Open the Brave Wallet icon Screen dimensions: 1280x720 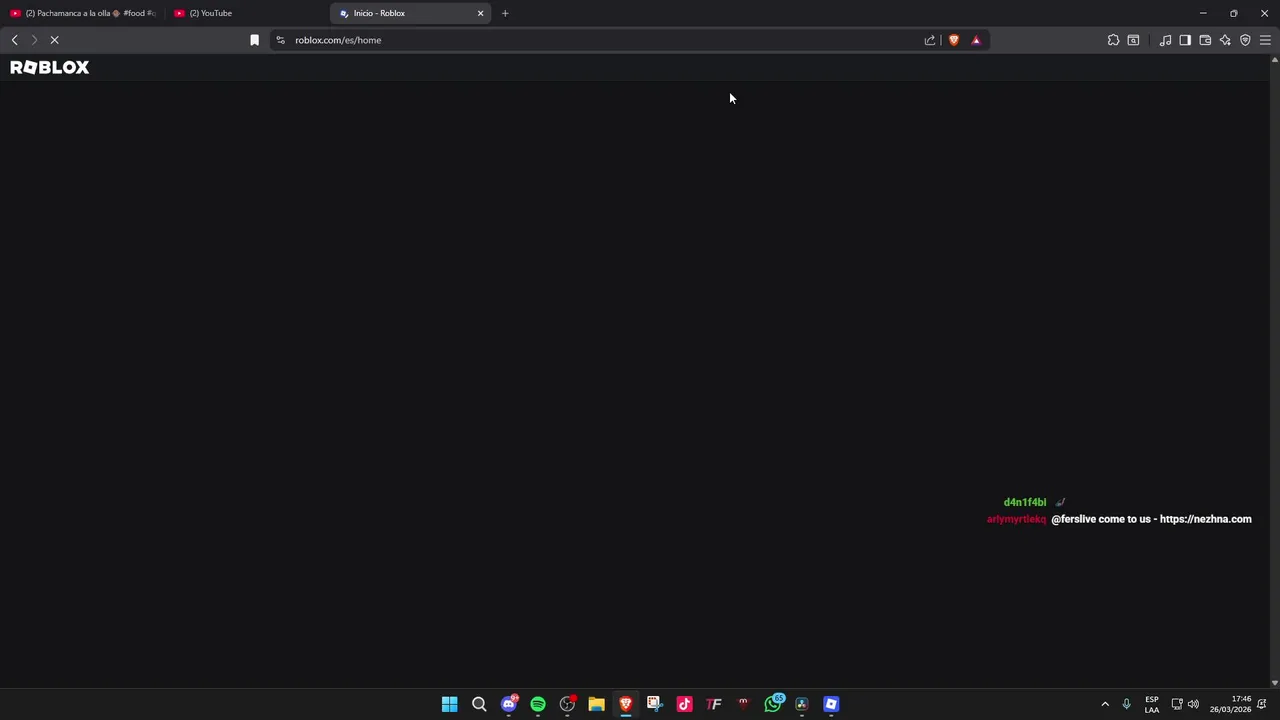(x=1205, y=40)
